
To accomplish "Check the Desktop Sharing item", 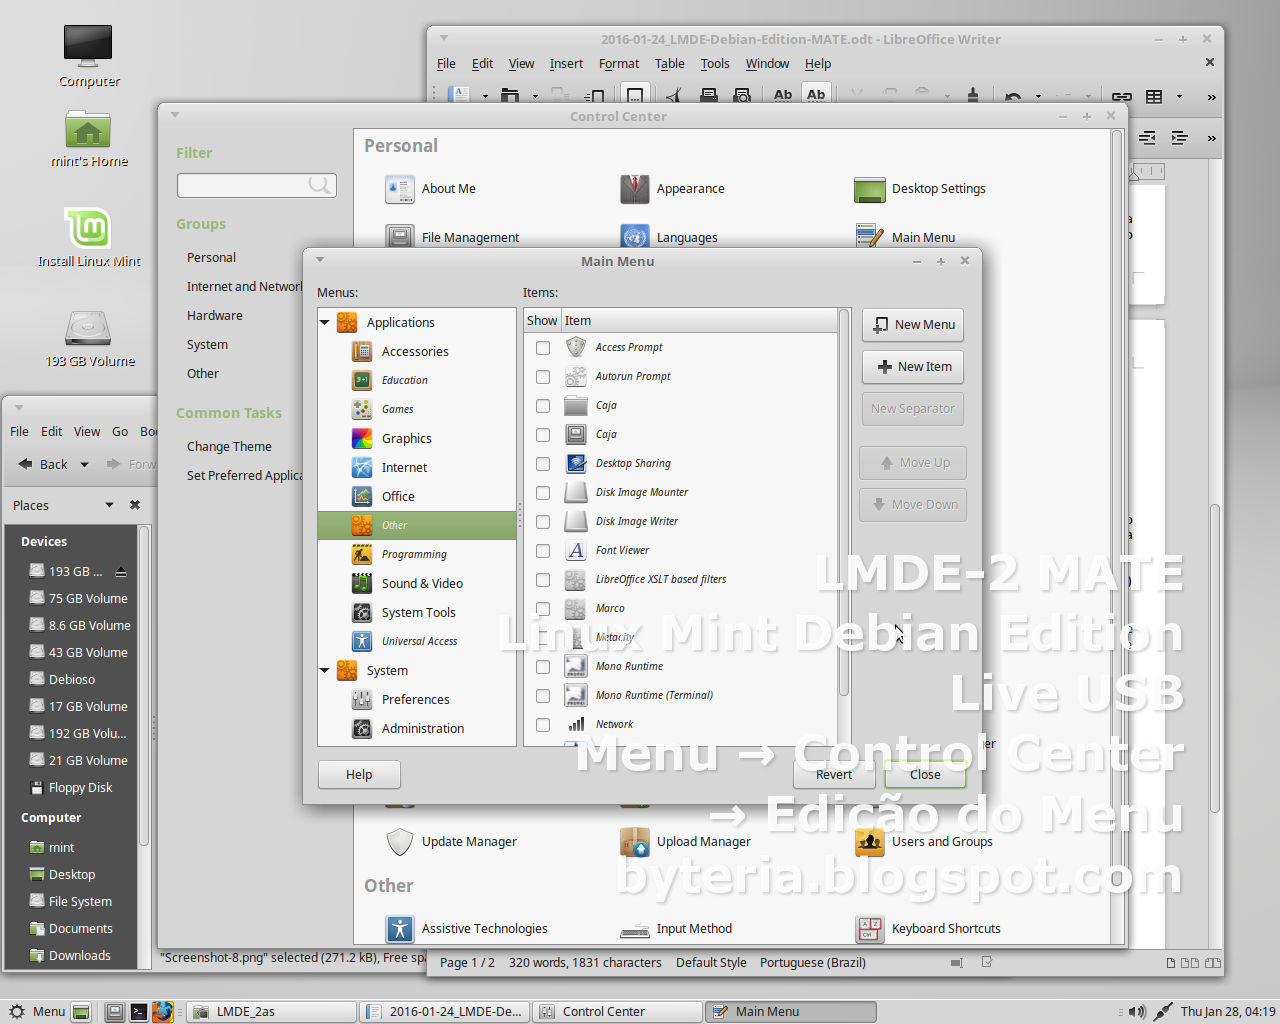I will [x=543, y=464].
